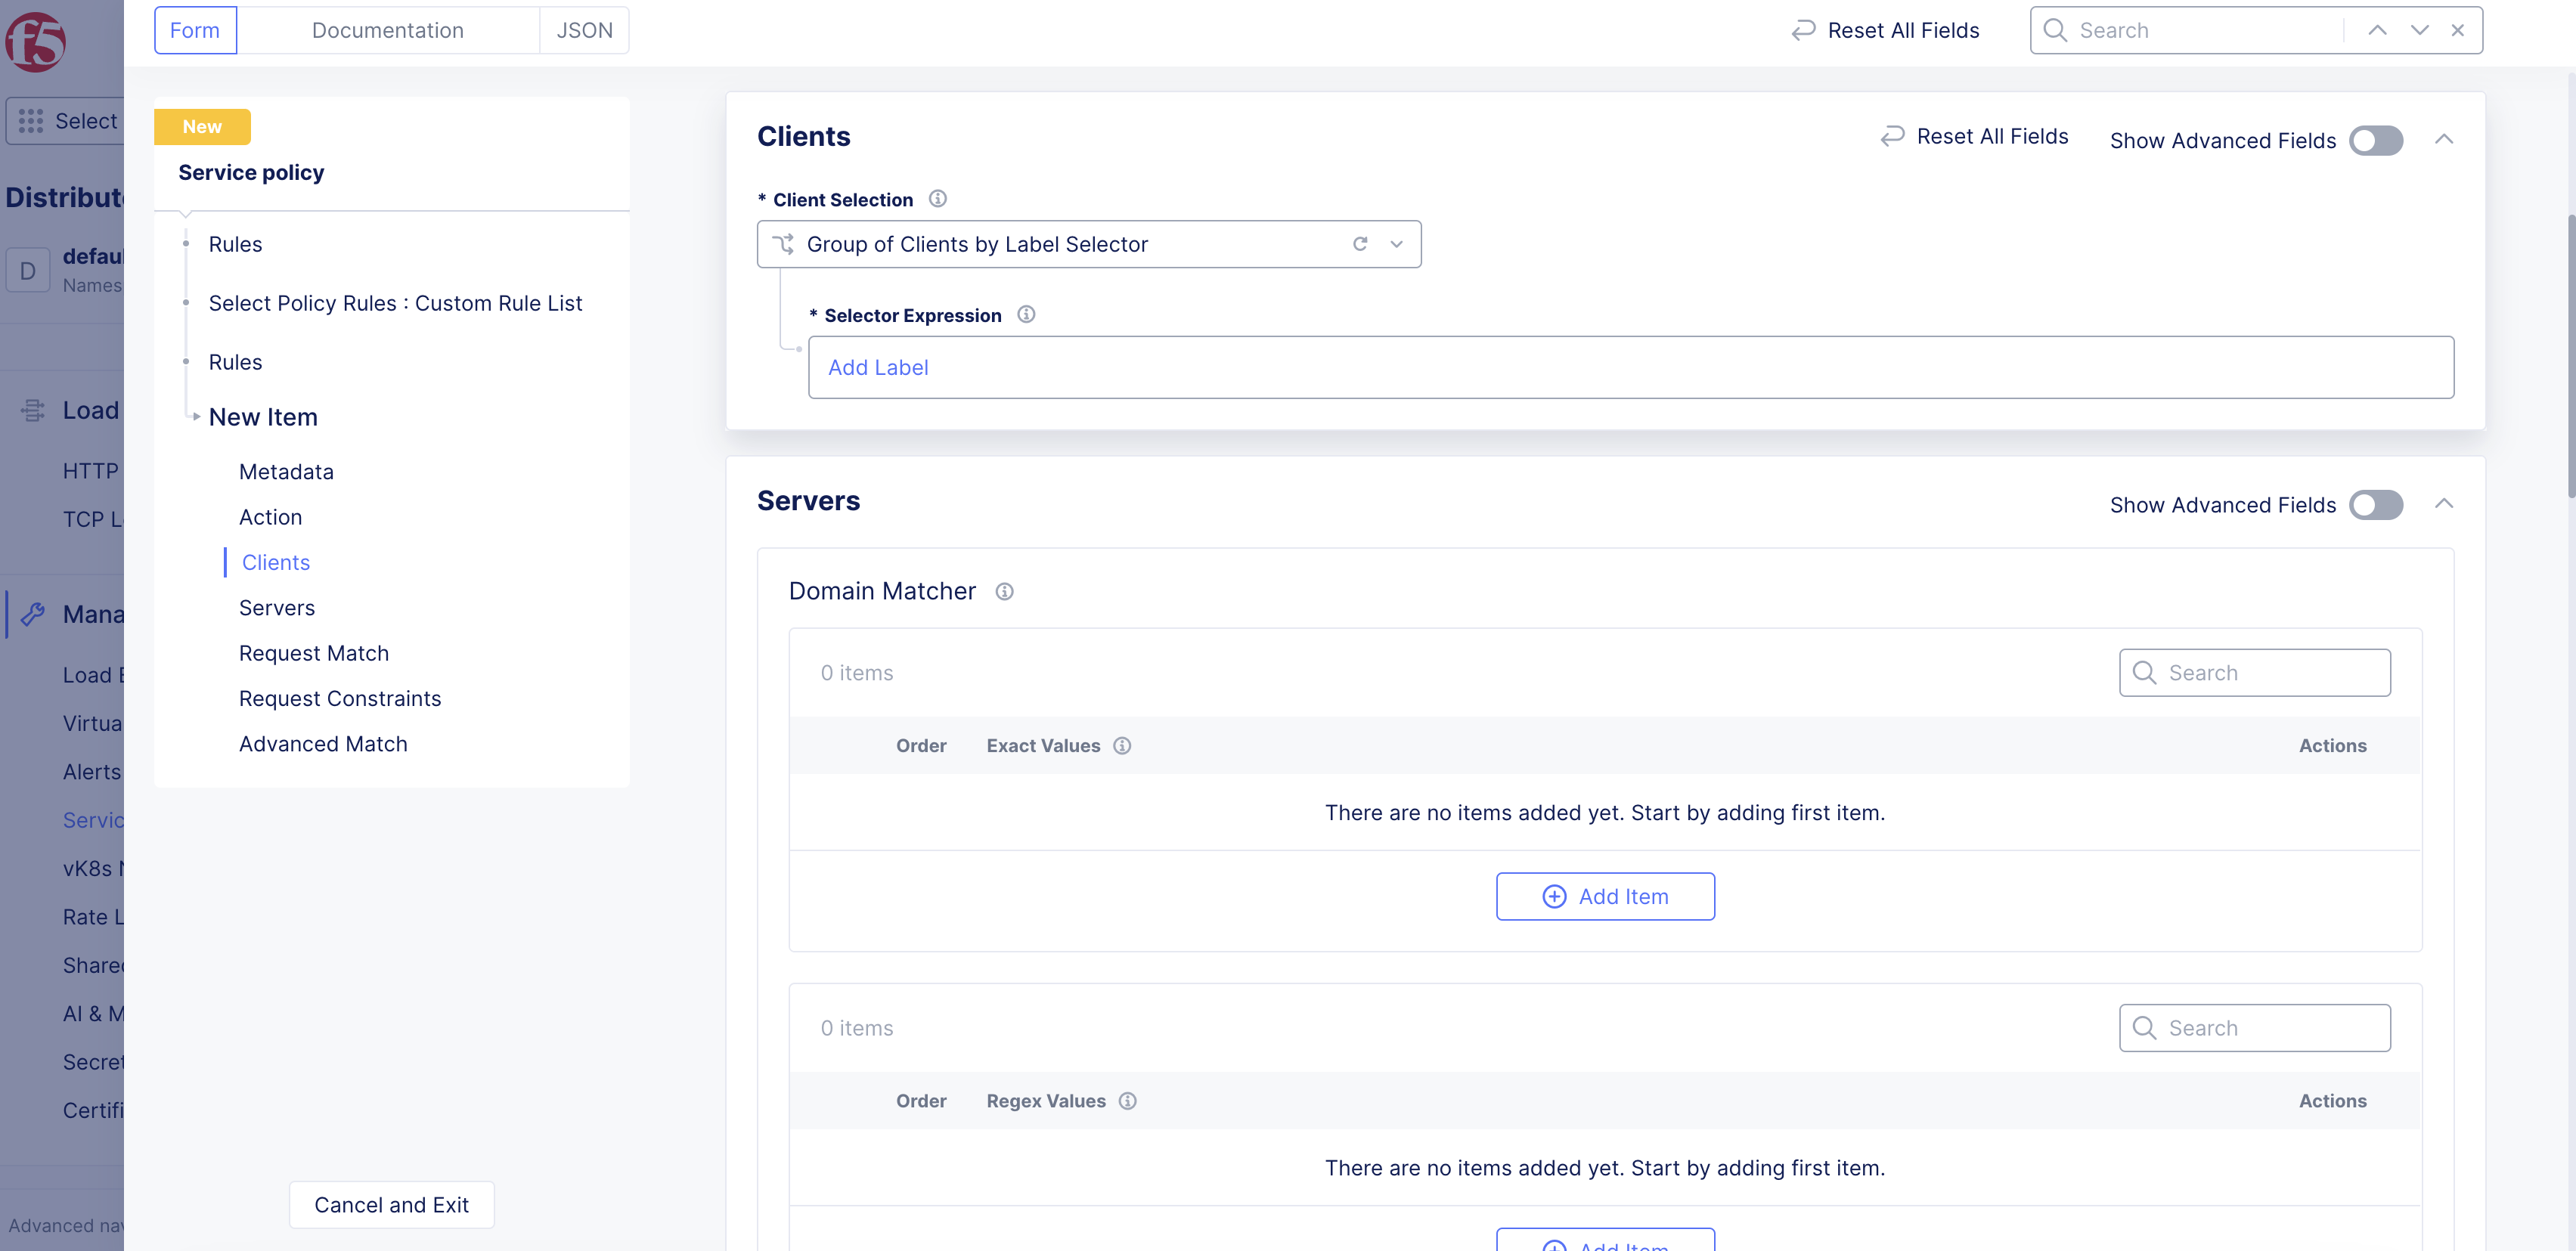Collapse the Clients section chevron
The image size is (2576, 1251).
point(2443,139)
